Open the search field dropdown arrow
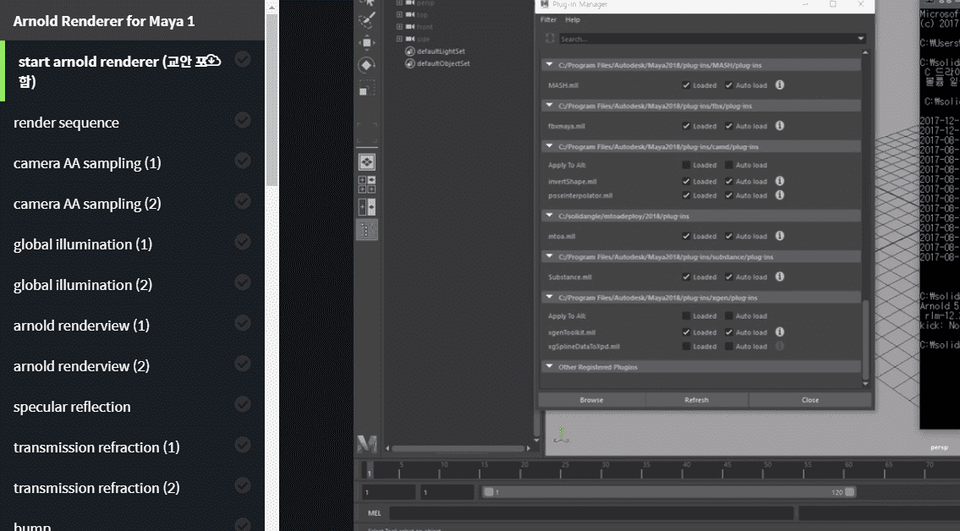Image resolution: width=960 pixels, height=531 pixels. click(860, 39)
